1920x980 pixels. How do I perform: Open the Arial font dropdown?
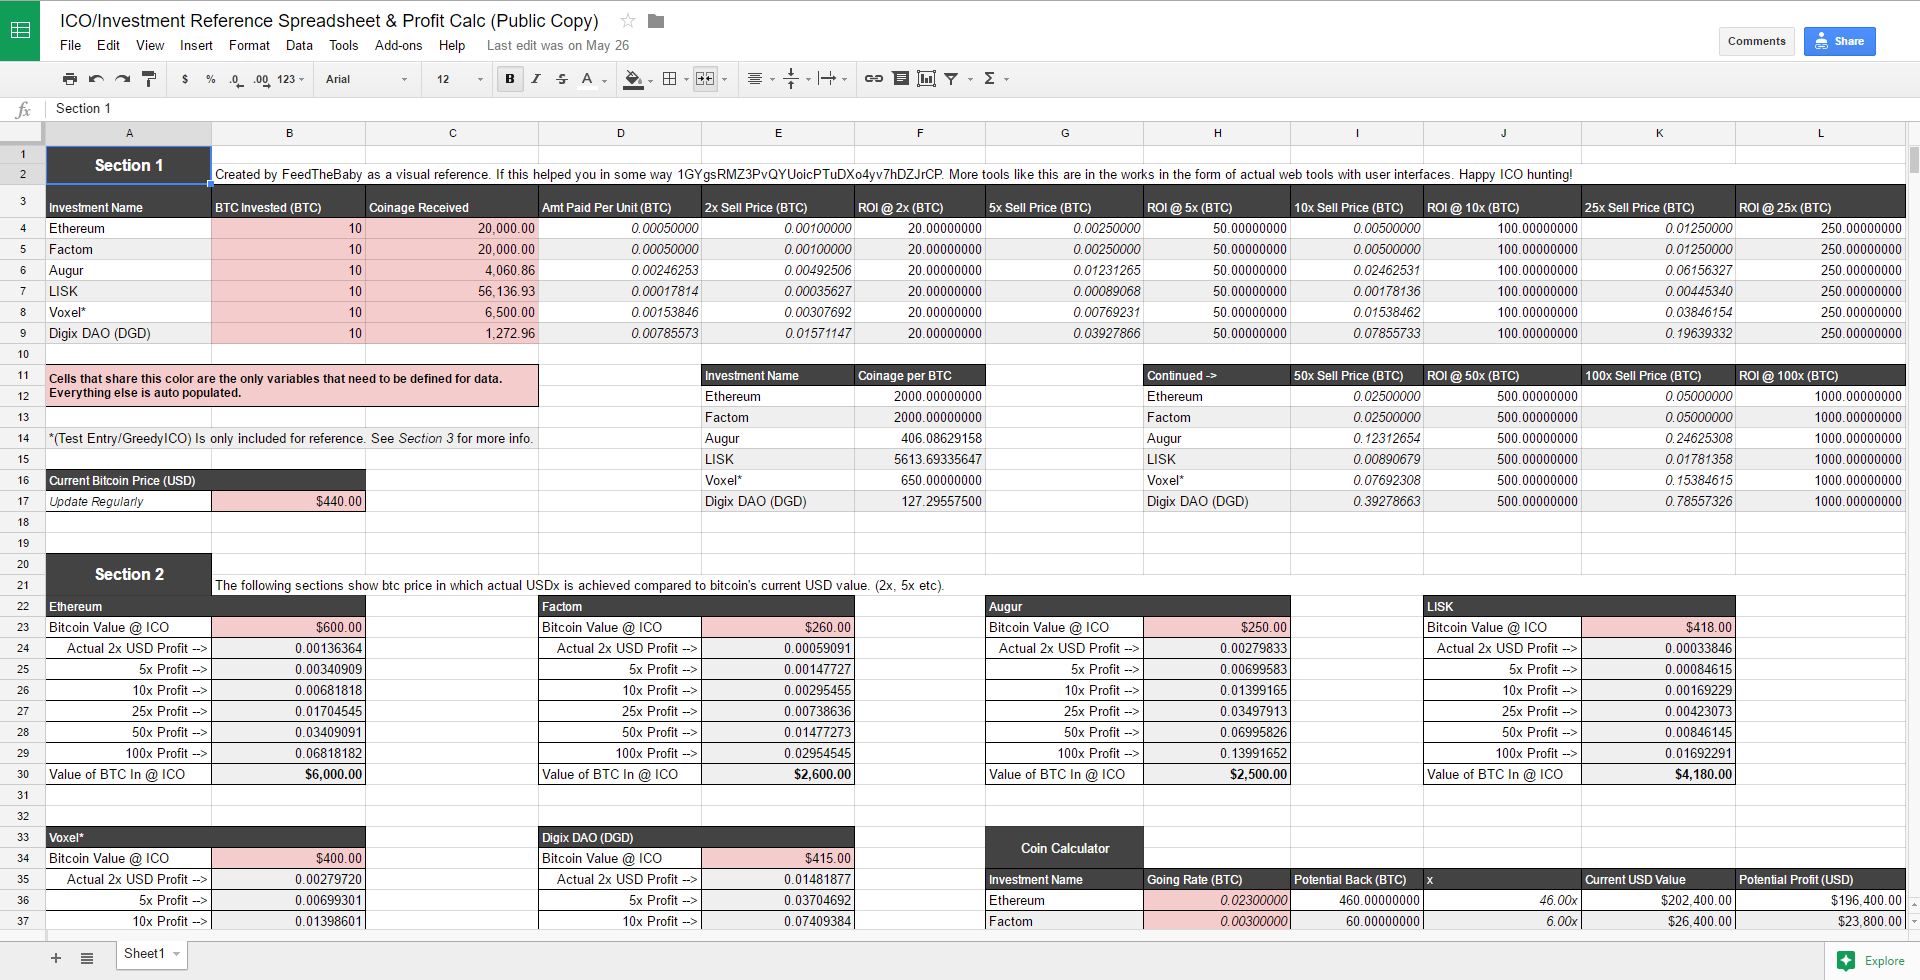point(366,79)
